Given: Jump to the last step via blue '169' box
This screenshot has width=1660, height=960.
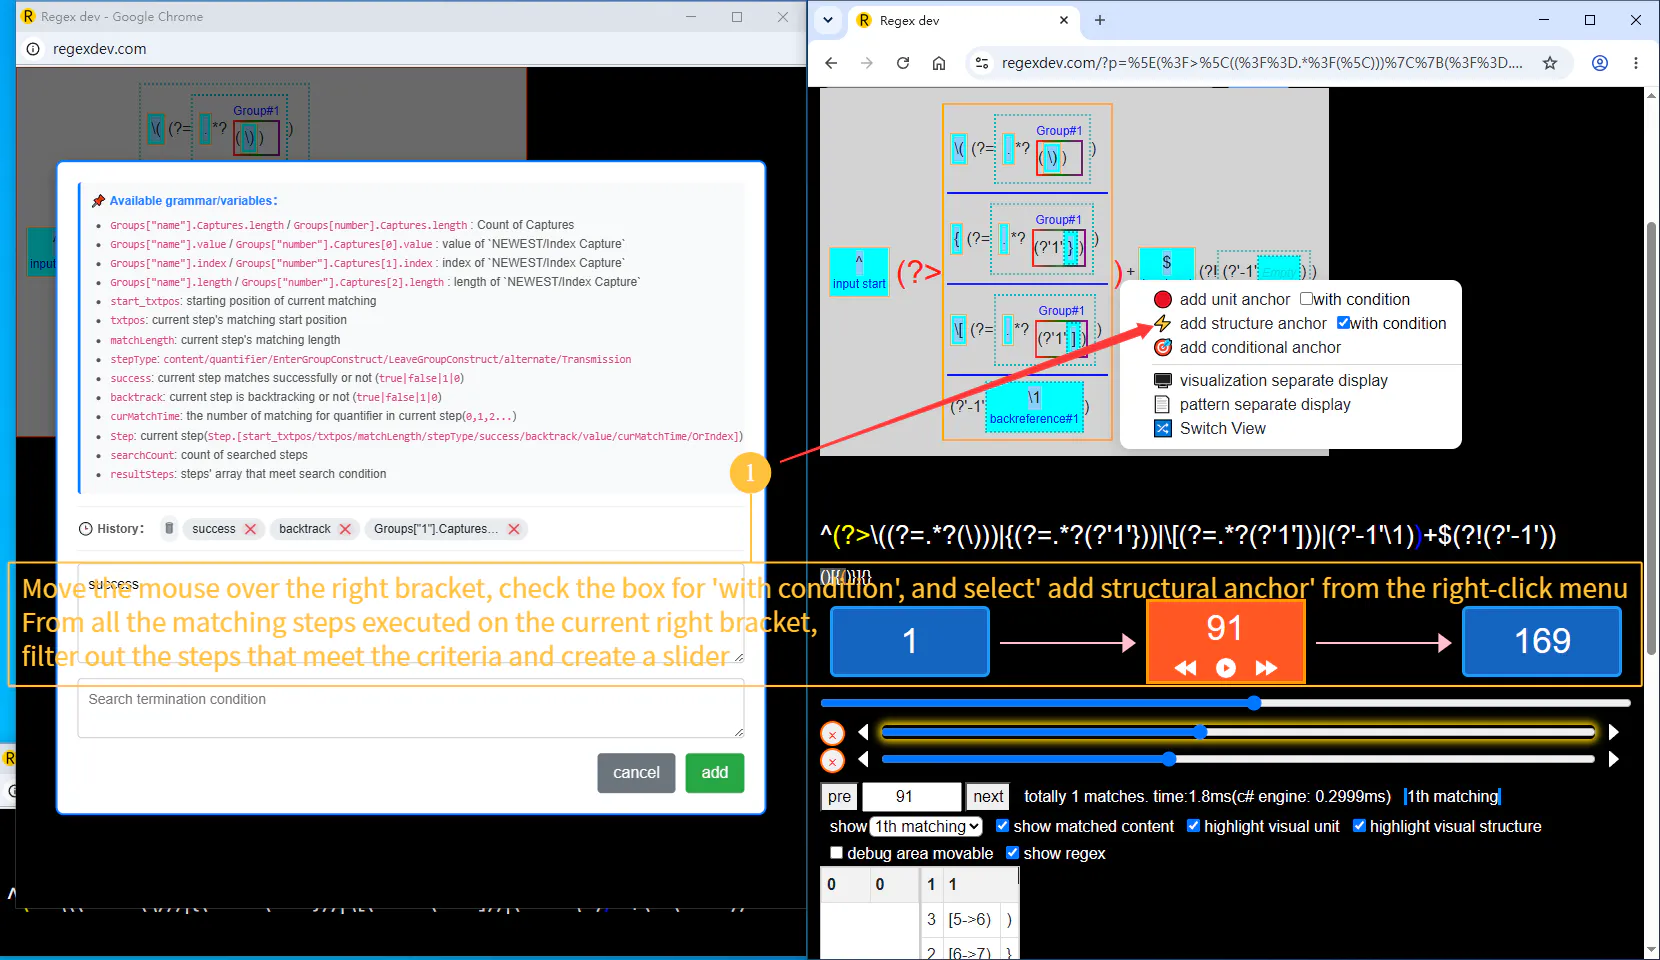Looking at the screenshot, I should coord(1542,641).
